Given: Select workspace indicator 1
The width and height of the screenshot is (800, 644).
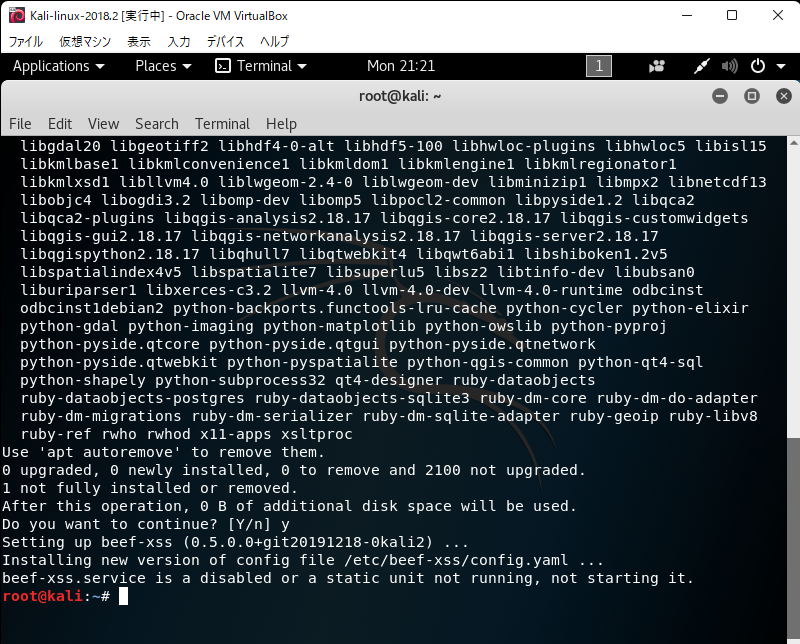Looking at the screenshot, I should pyautogui.click(x=599, y=66).
